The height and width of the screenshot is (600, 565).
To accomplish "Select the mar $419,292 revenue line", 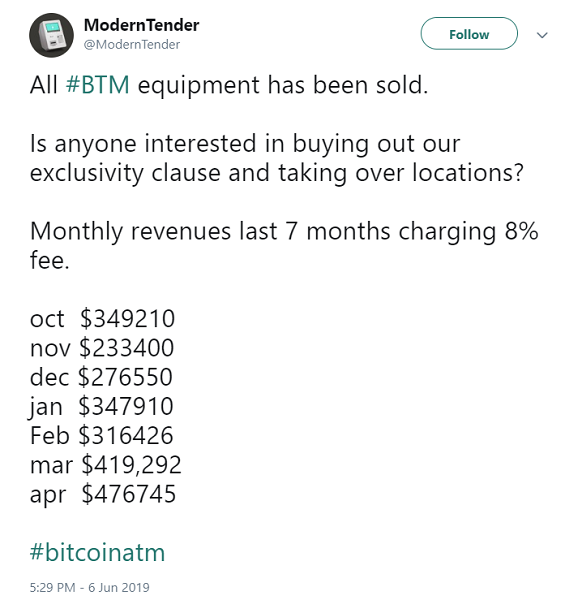I will click(106, 465).
